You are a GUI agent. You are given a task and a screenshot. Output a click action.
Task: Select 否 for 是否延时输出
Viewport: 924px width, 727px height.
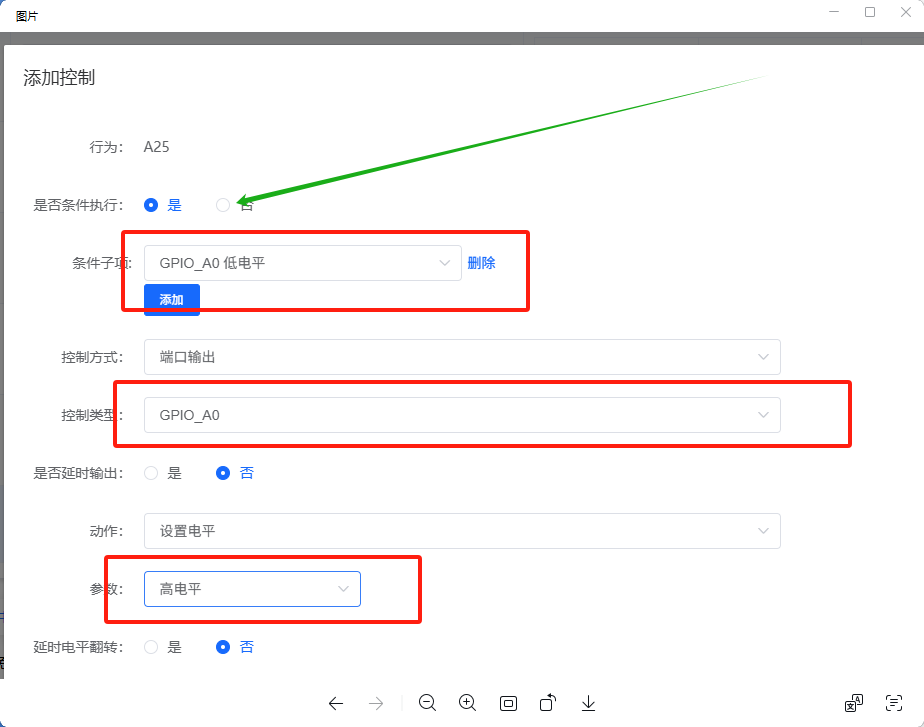pyautogui.click(x=224, y=473)
